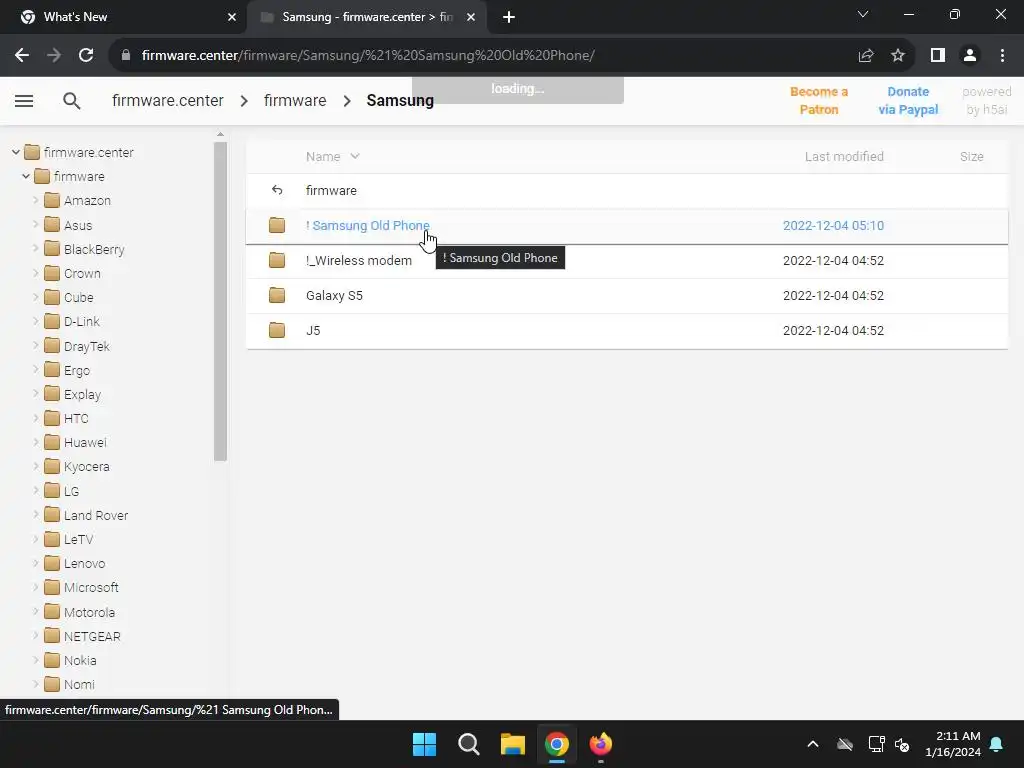
Task: Sort by Size column
Action: click(x=972, y=156)
